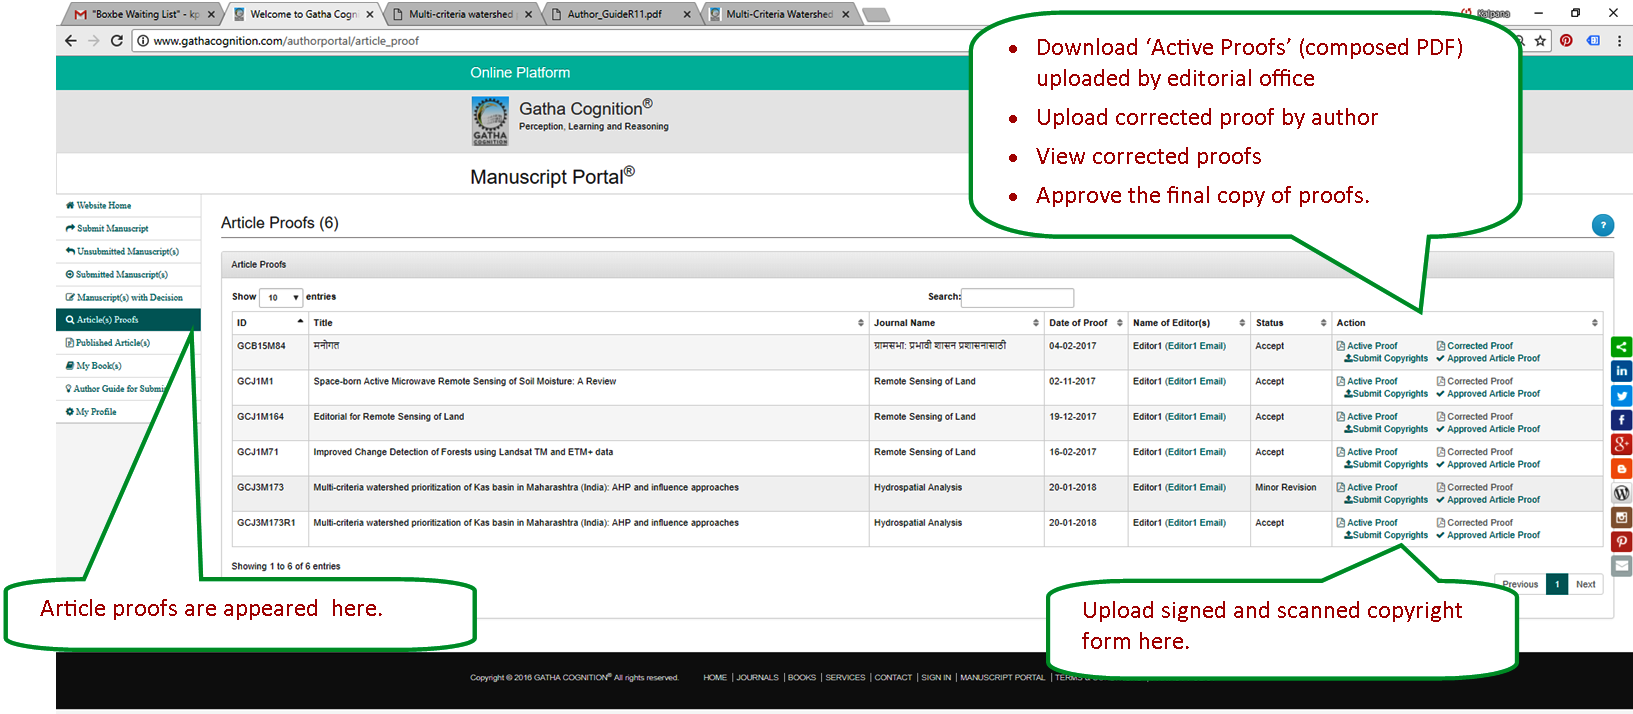The height and width of the screenshot is (714, 1633).
Task: Click the blue help question mark icon
Action: point(1602,225)
